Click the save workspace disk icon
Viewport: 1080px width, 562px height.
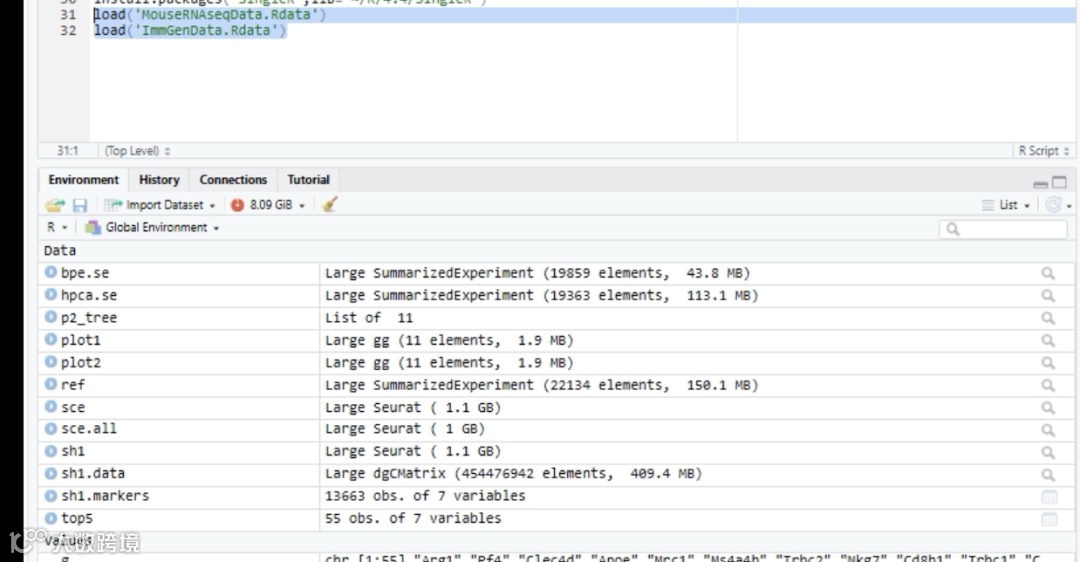80,205
